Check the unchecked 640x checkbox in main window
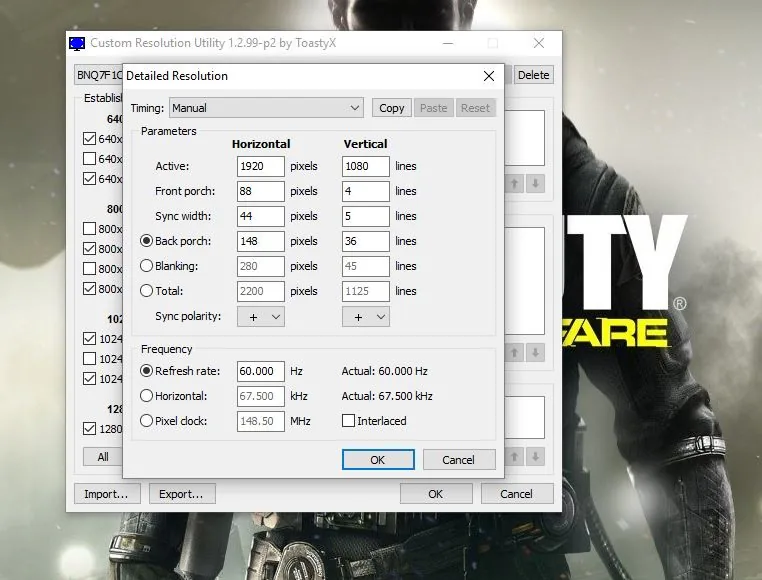This screenshot has width=762, height=580. tap(89, 158)
